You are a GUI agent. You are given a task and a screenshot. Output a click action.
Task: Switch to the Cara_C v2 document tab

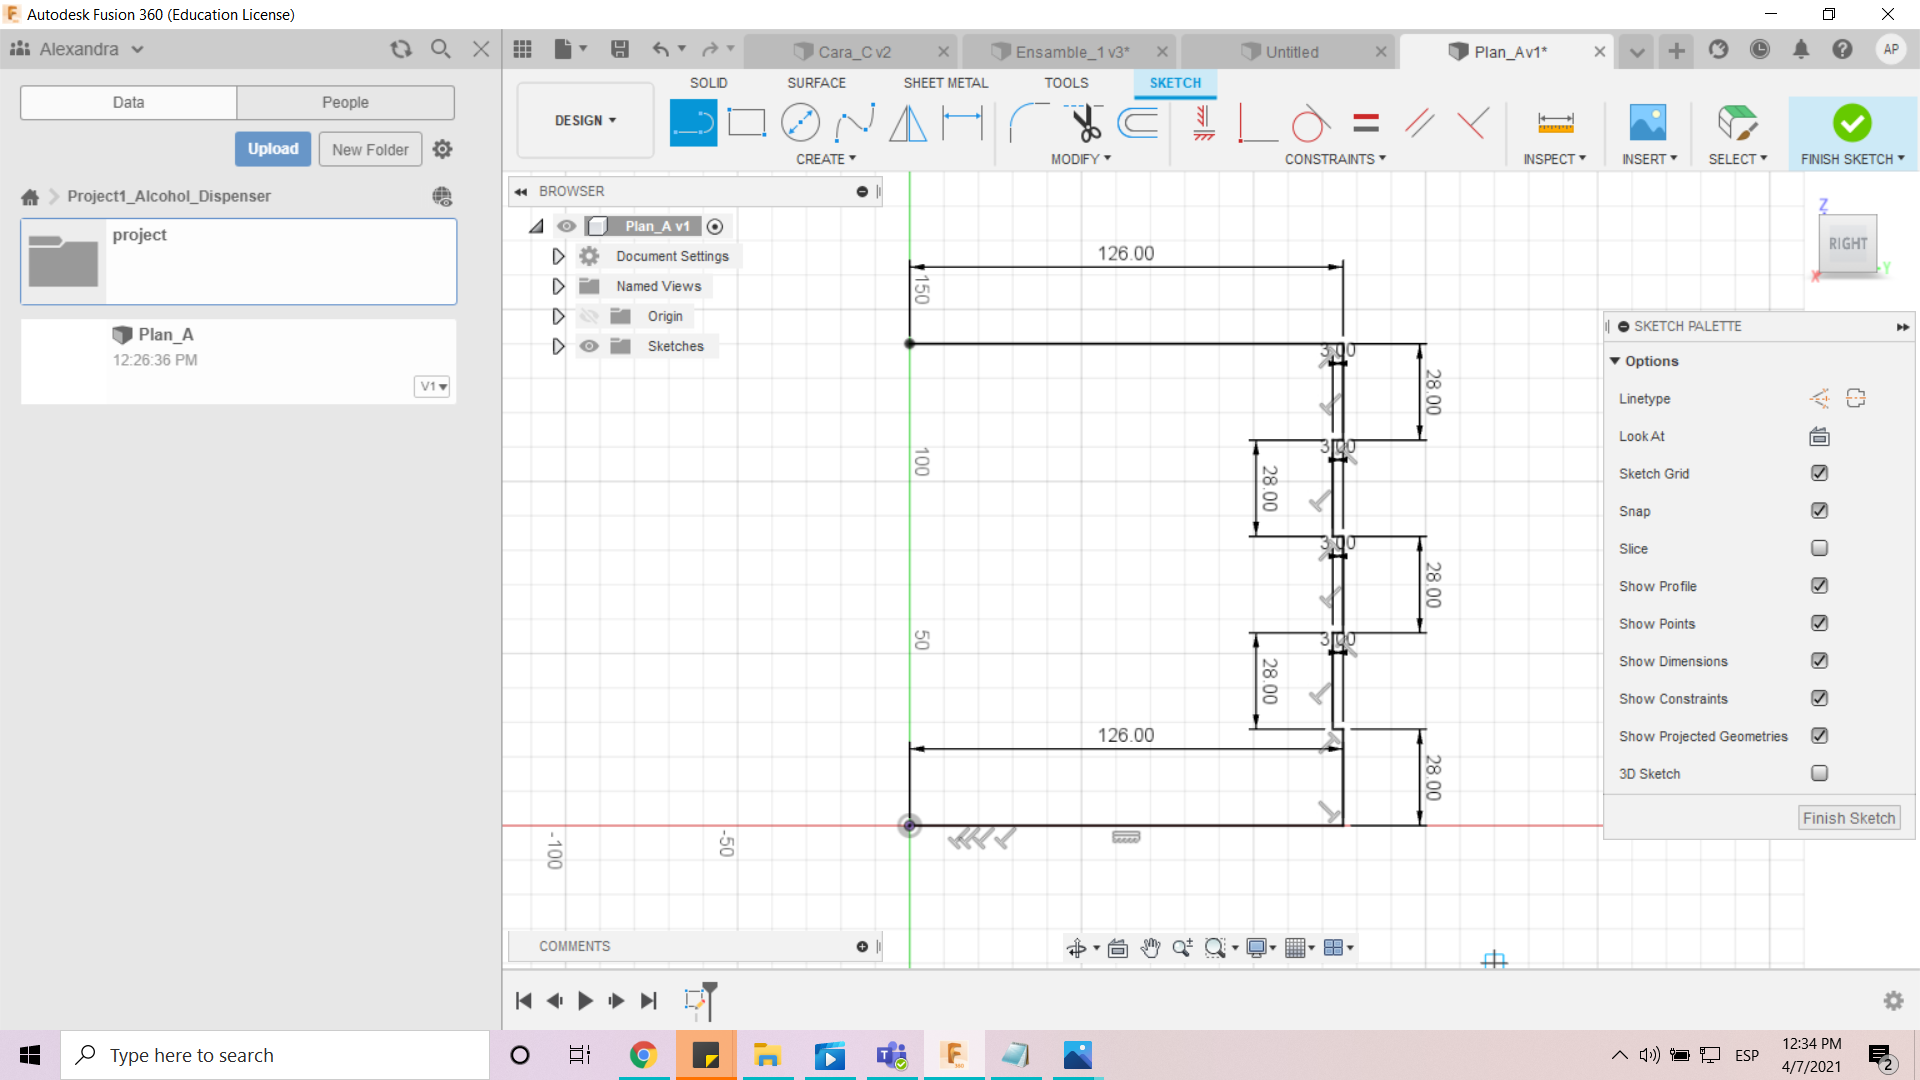tap(854, 52)
